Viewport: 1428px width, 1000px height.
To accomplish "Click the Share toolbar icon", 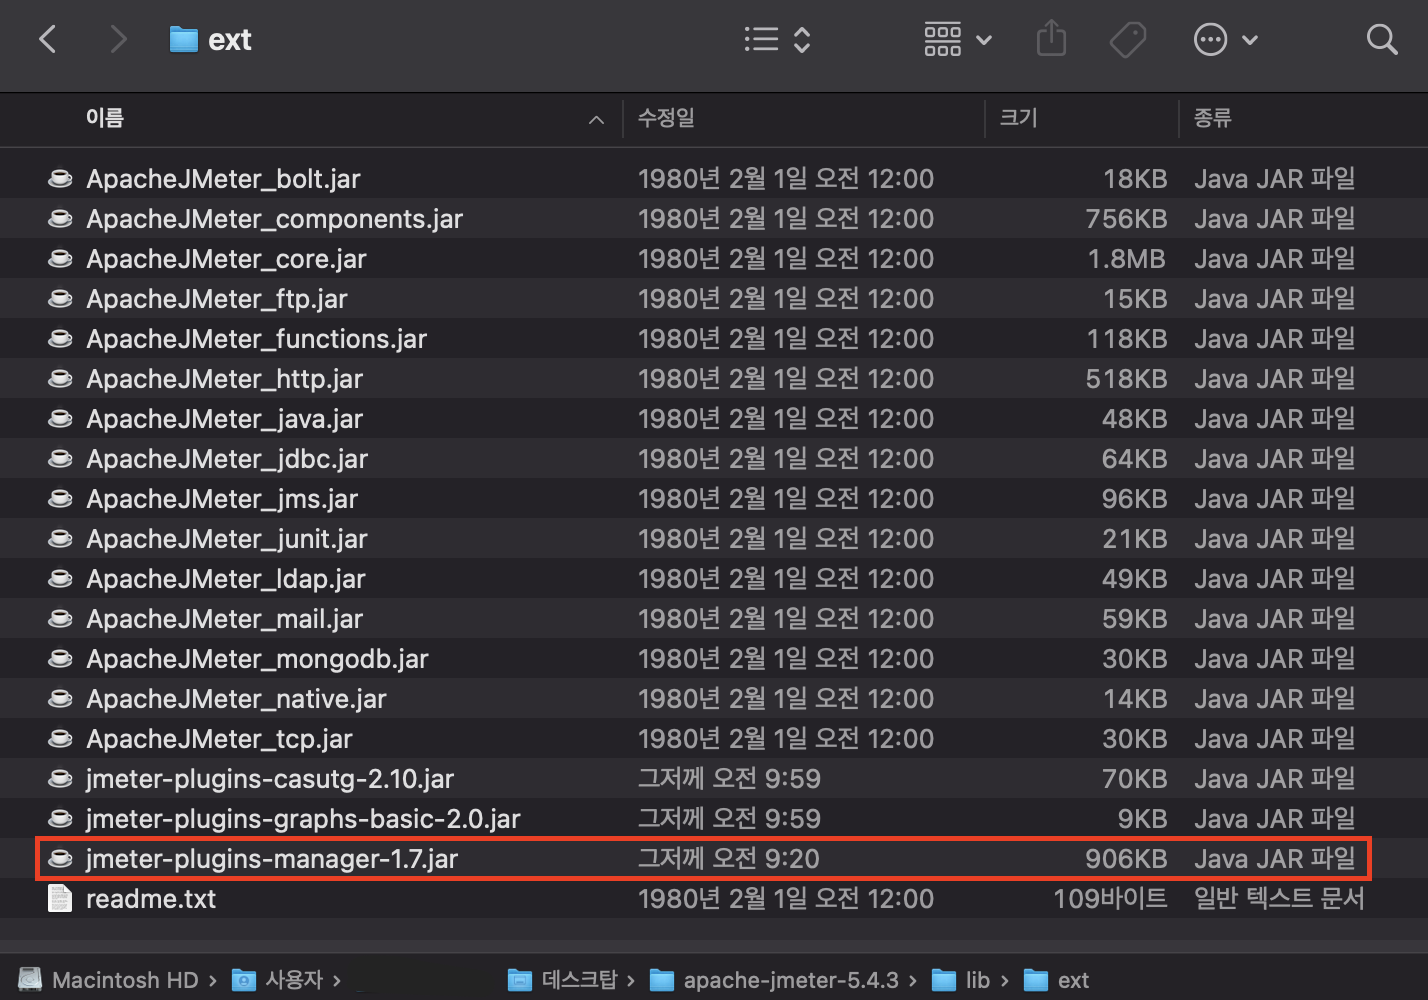I will (1051, 40).
